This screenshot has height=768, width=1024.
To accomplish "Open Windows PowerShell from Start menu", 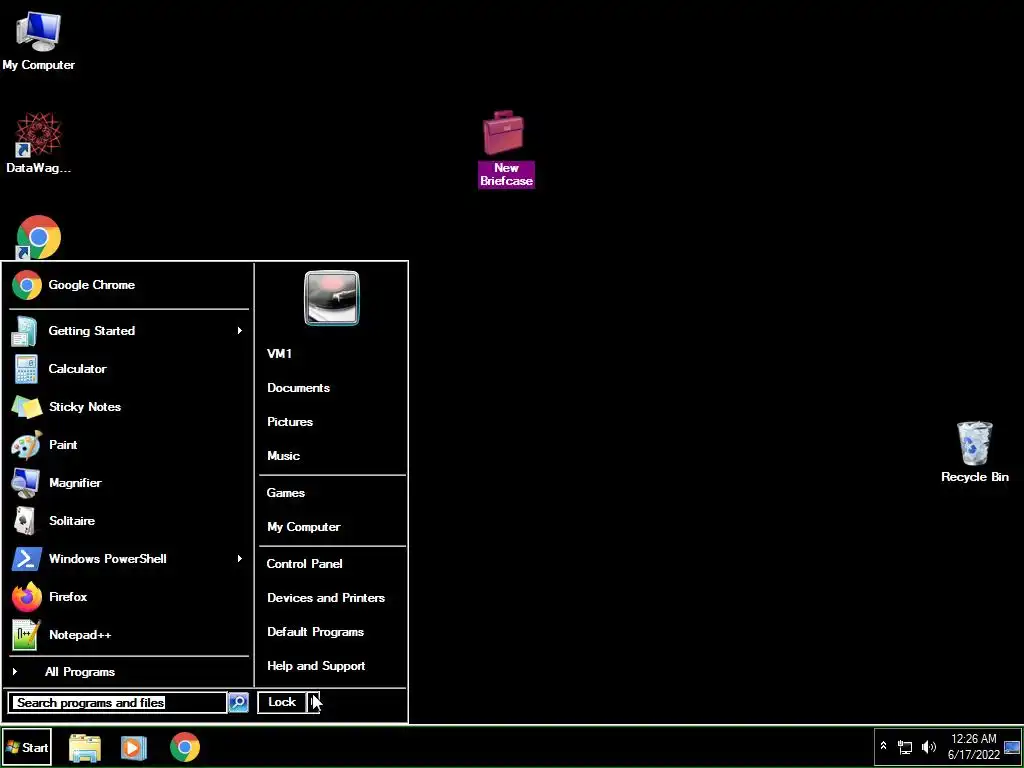I will coord(129,559).
